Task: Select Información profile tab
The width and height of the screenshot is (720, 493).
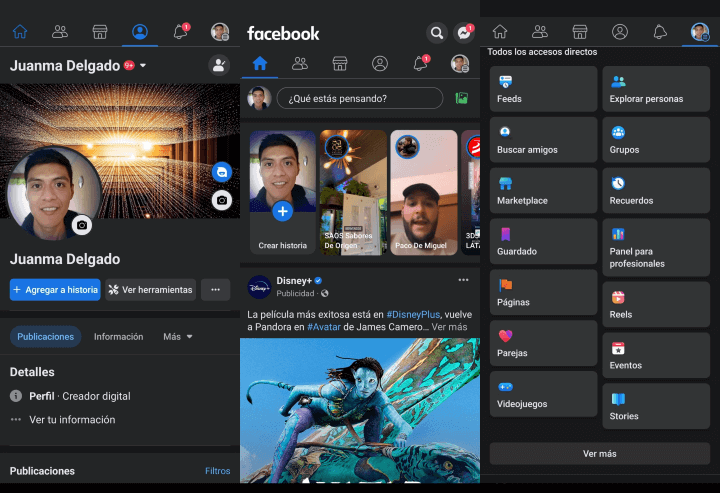Action: click(118, 336)
